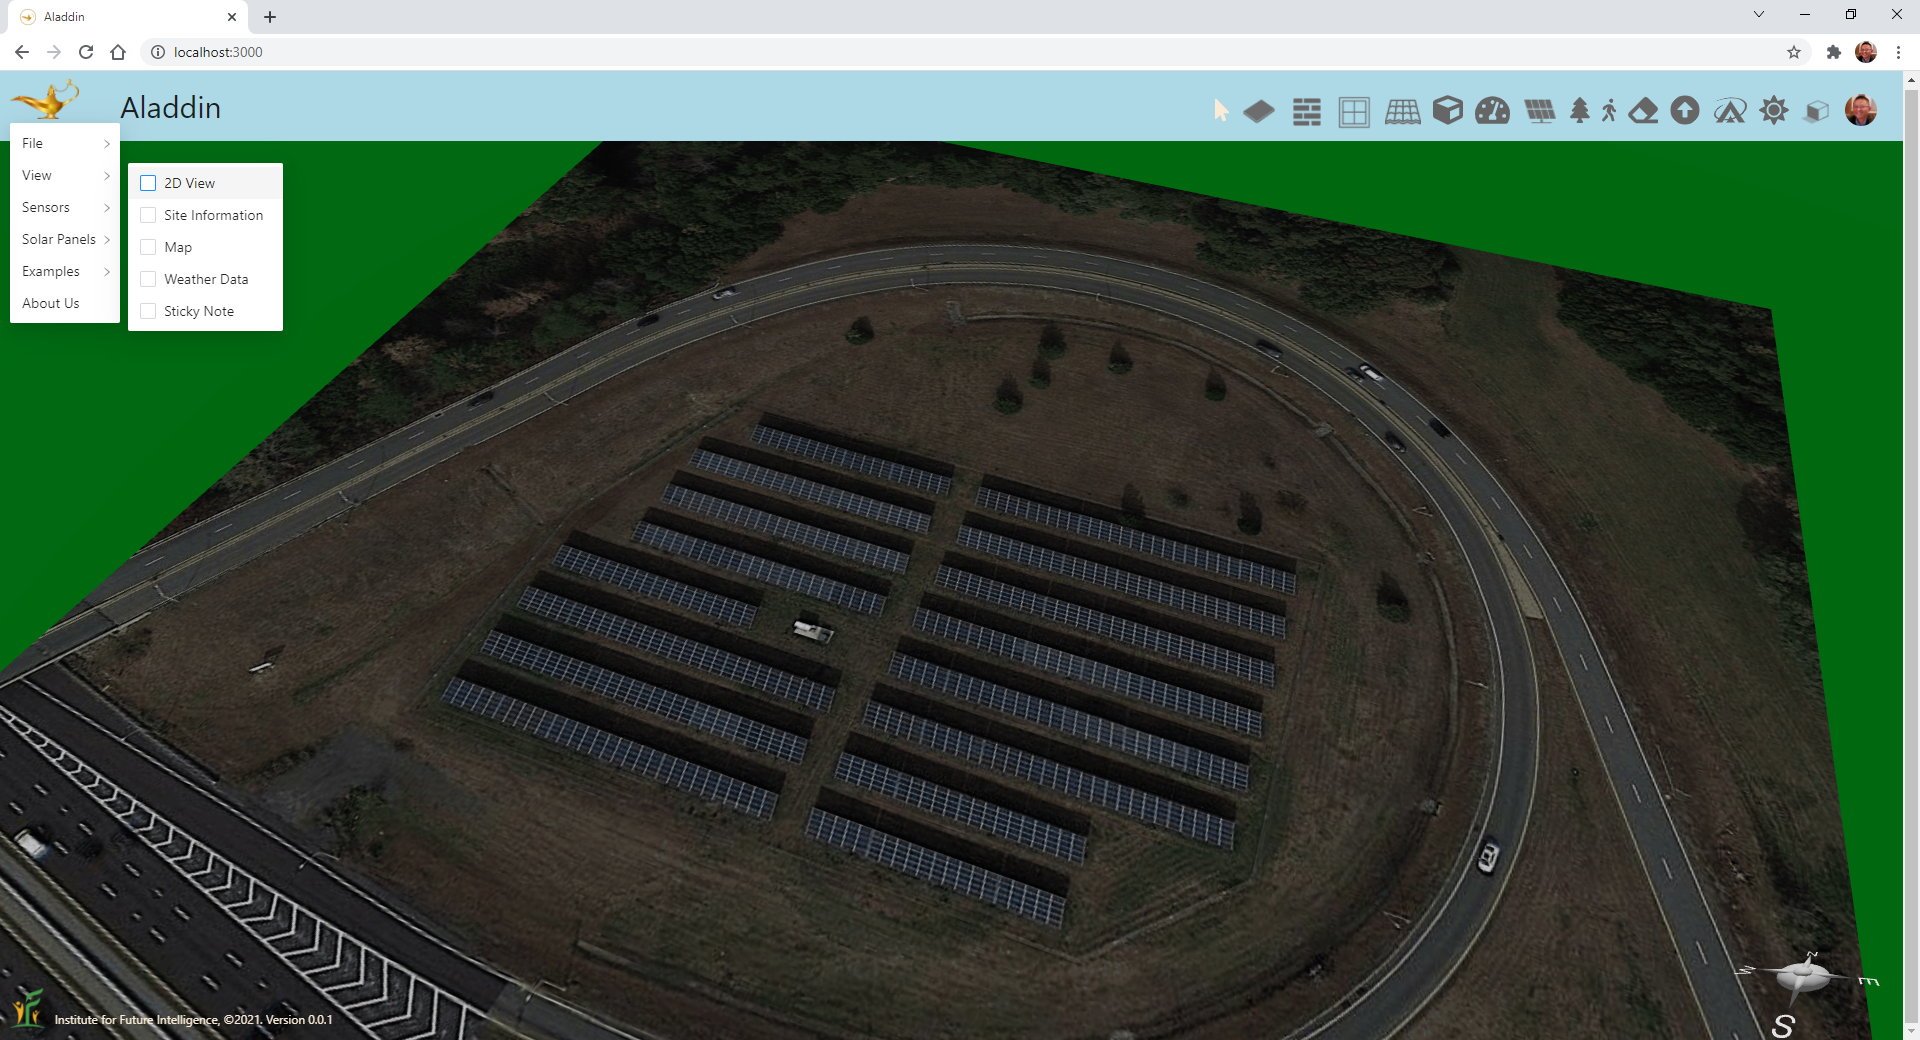Enable the 2D View checkbox
The image size is (1920, 1040).
click(x=149, y=183)
